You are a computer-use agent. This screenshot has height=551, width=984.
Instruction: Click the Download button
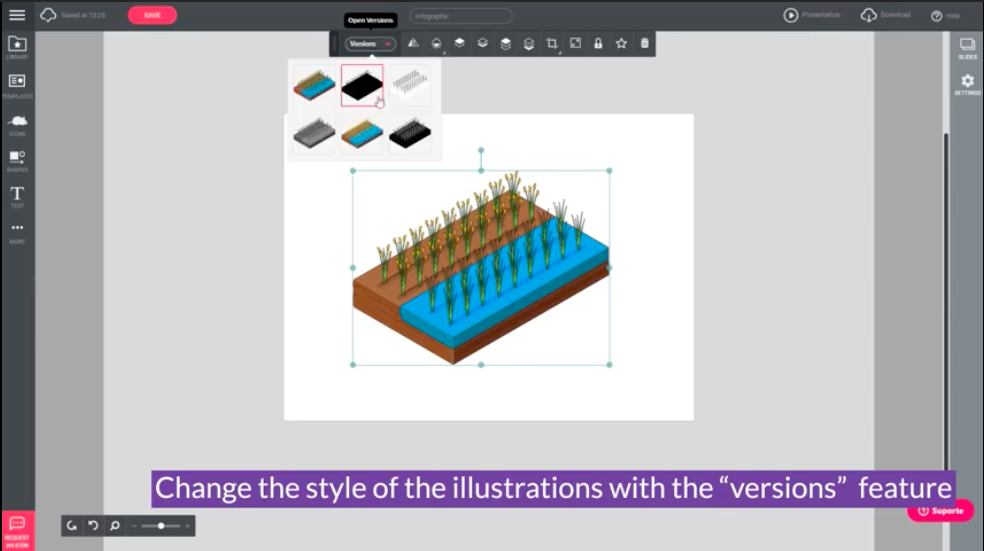point(886,15)
